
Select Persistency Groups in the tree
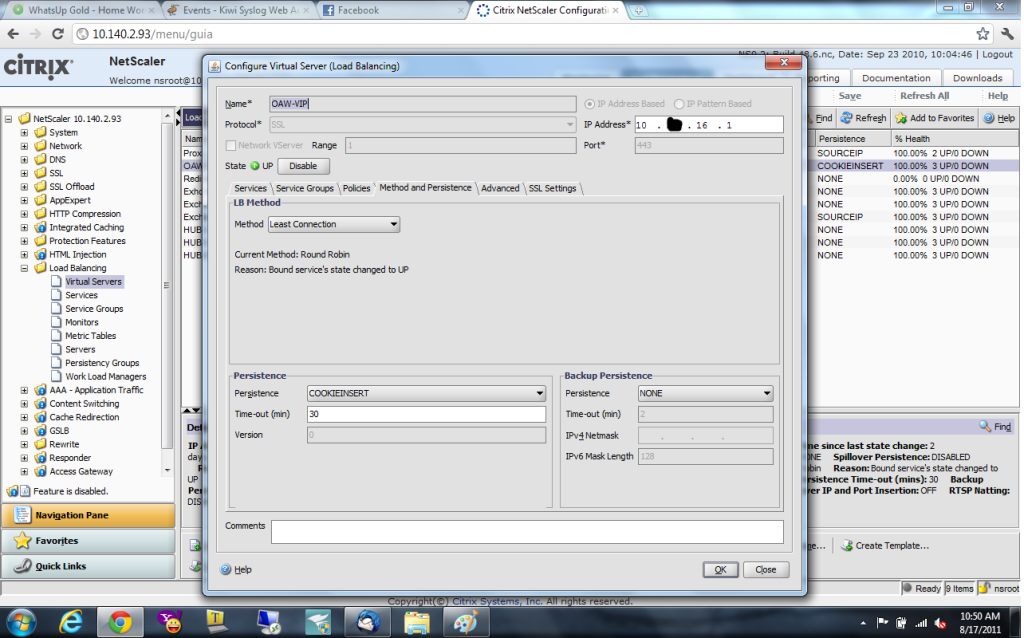[x=102, y=362]
